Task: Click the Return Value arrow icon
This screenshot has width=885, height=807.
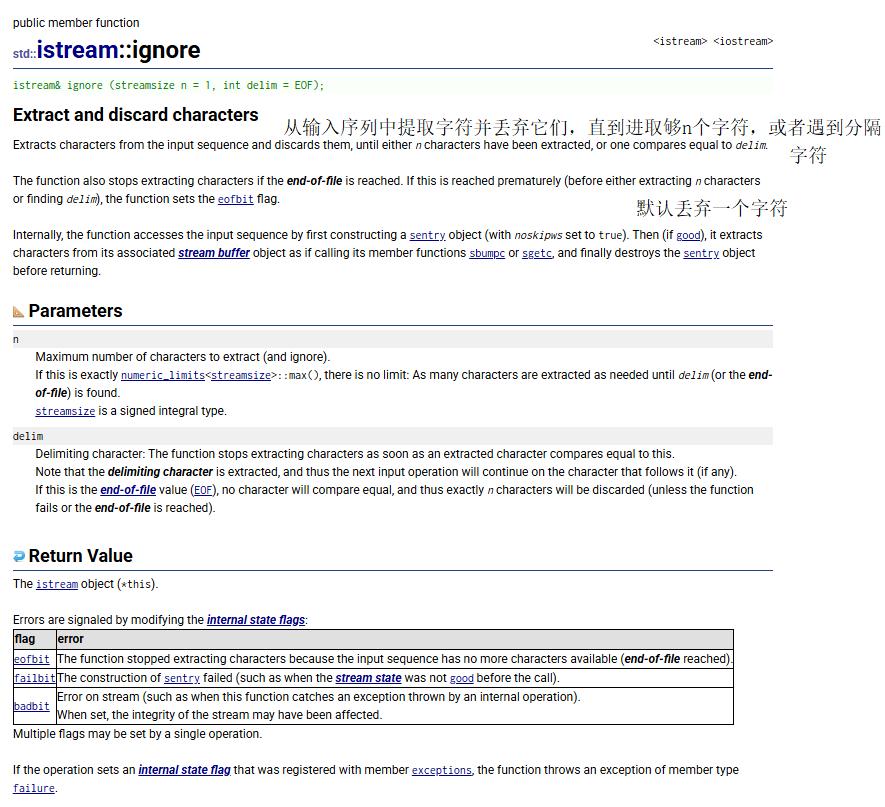Action: 19,556
